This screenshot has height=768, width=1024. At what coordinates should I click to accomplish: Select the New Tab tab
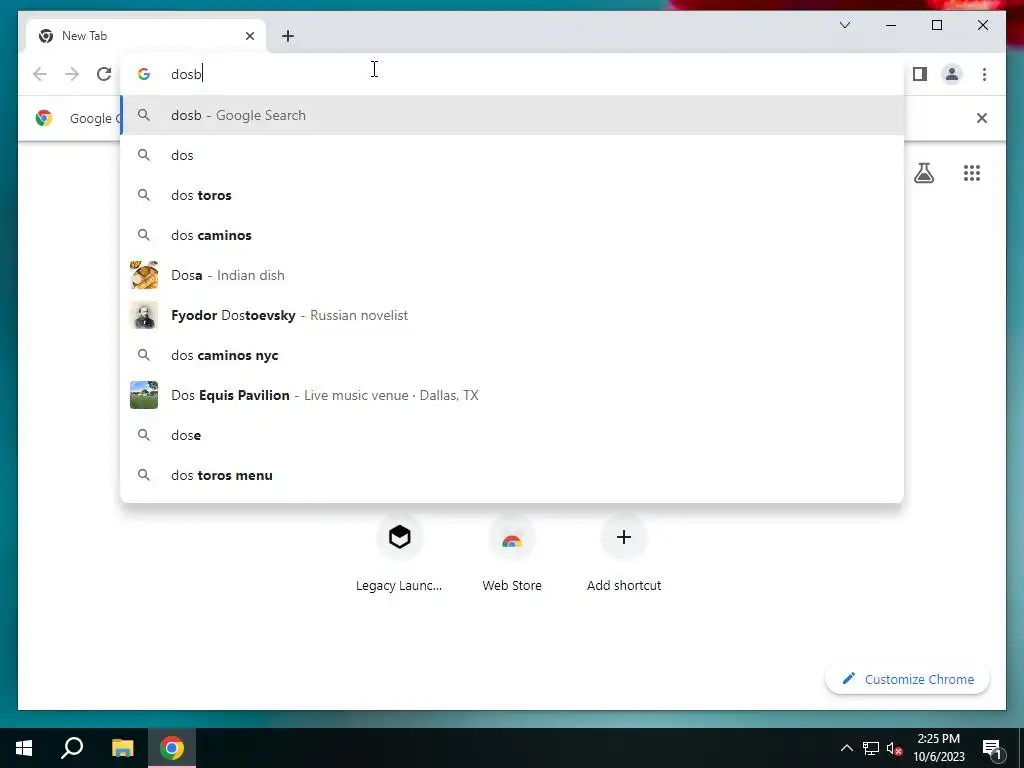[146, 36]
